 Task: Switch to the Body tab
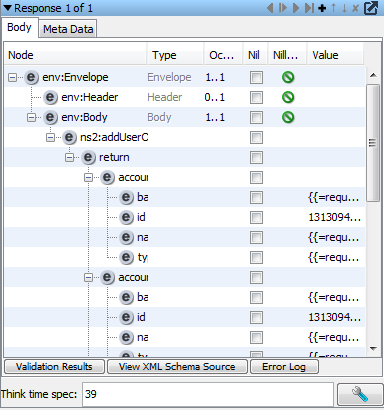19,27
